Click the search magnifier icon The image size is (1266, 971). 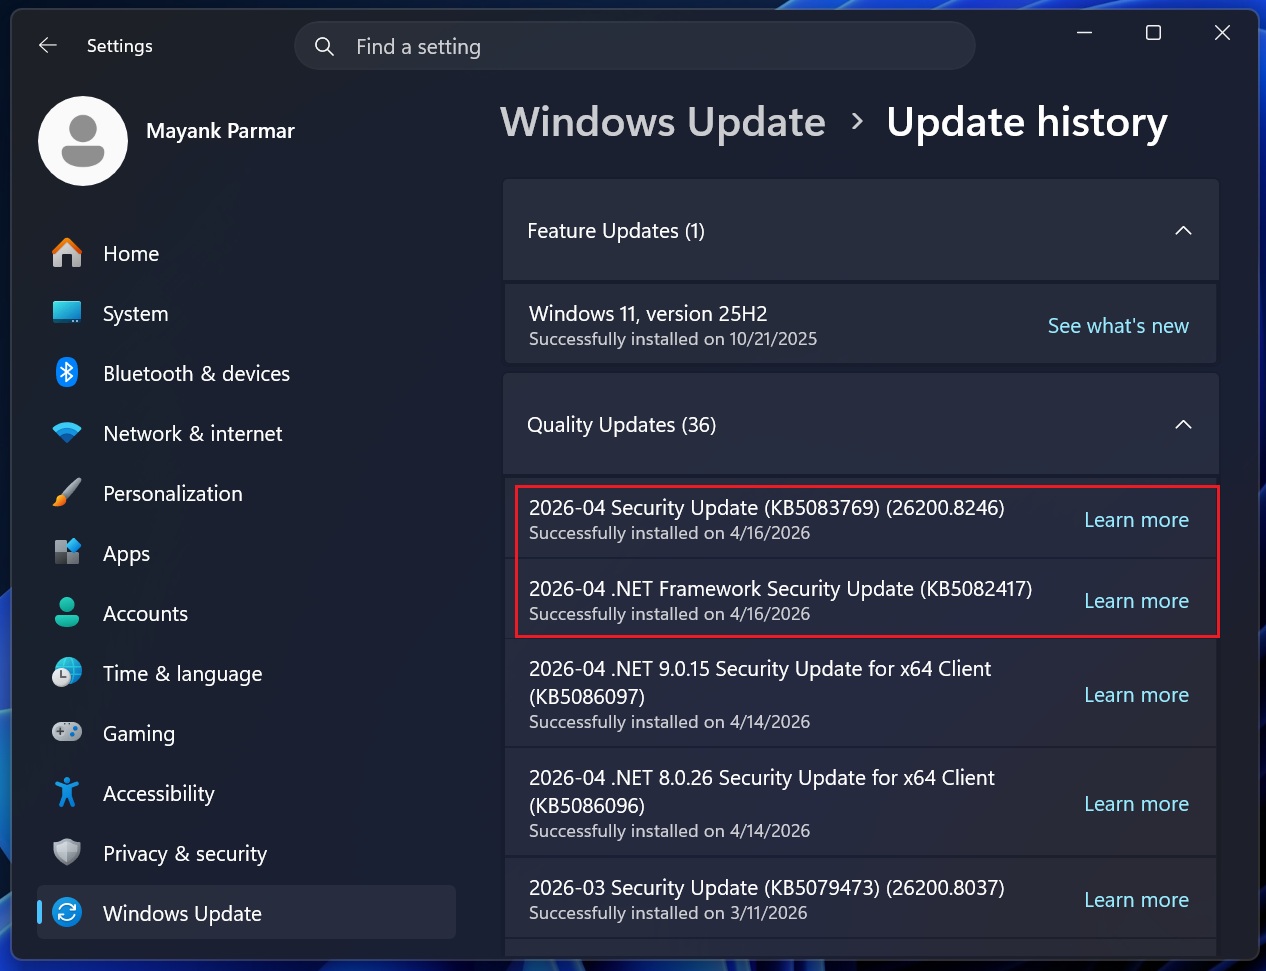click(x=324, y=46)
